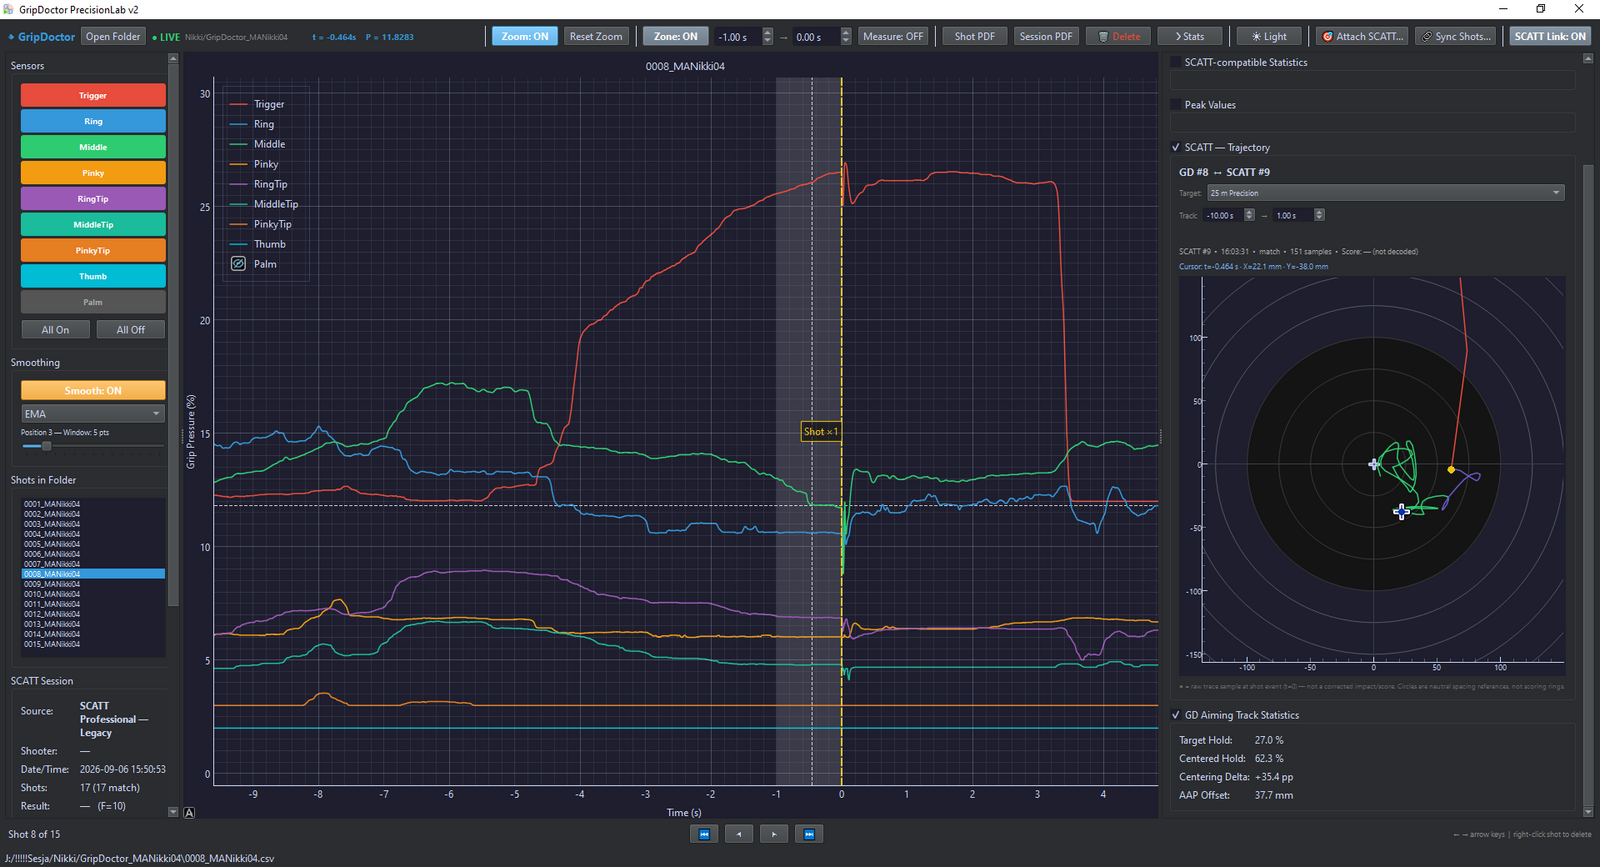Click the Sync Shots button
The height and width of the screenshot is (867, 1600).
tap(1455, 37)
